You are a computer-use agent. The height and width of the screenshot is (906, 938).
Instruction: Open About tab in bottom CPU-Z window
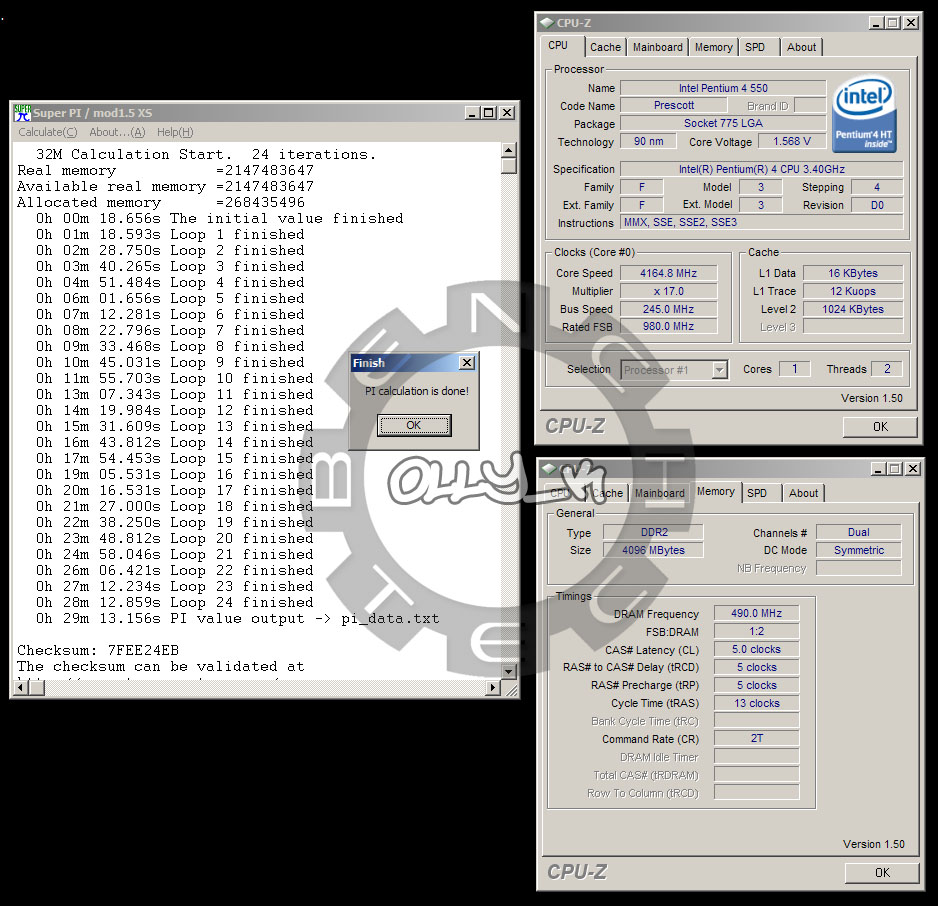(x=803, y=493)
